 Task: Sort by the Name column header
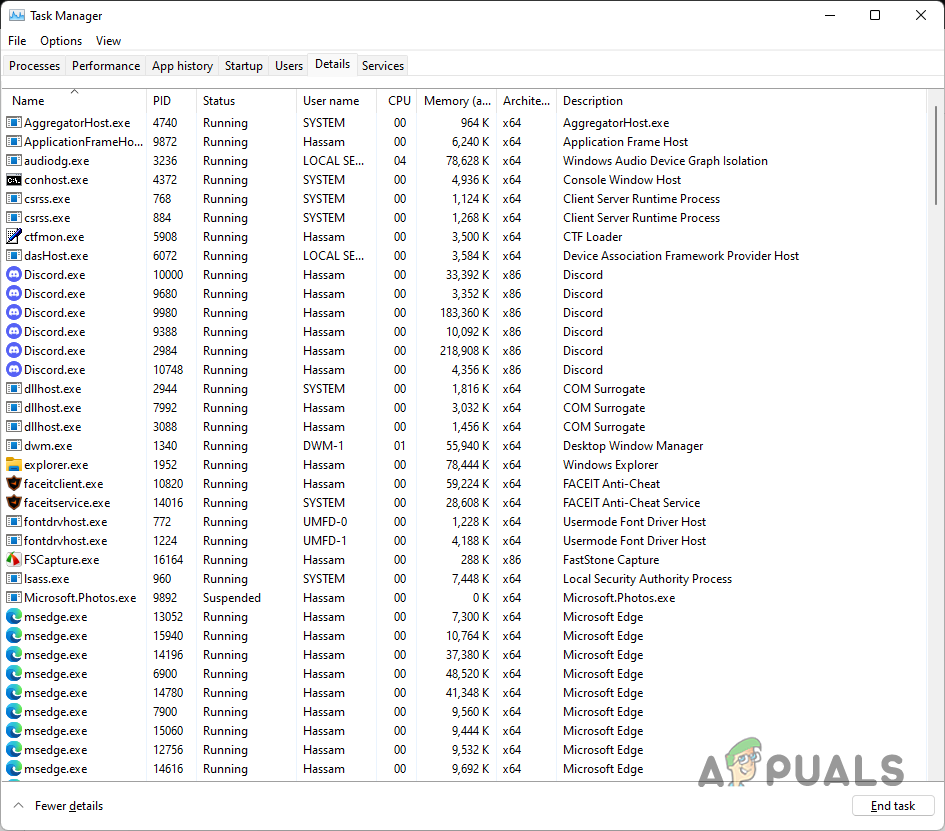click(x=74, y=101)
